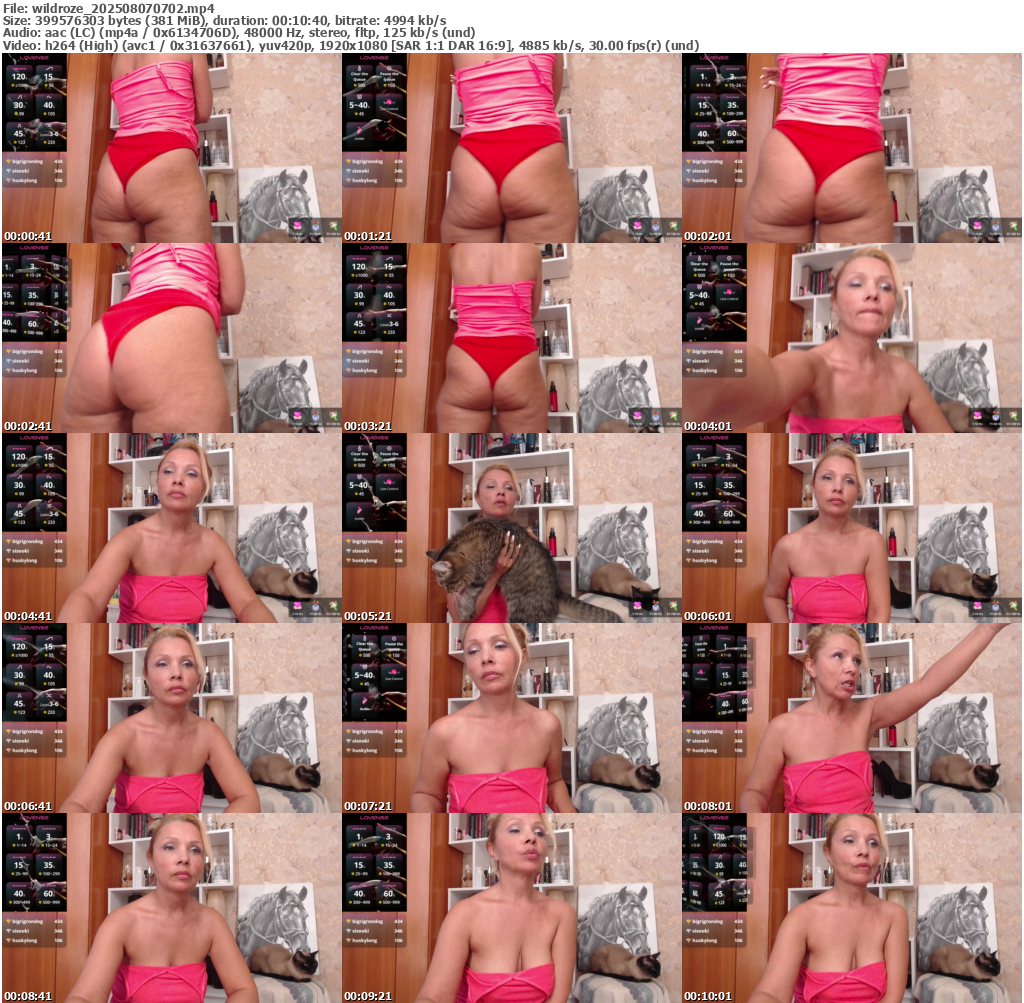
Task: Click the thumbnail marked 00:06:01
Action: (851, 528)
